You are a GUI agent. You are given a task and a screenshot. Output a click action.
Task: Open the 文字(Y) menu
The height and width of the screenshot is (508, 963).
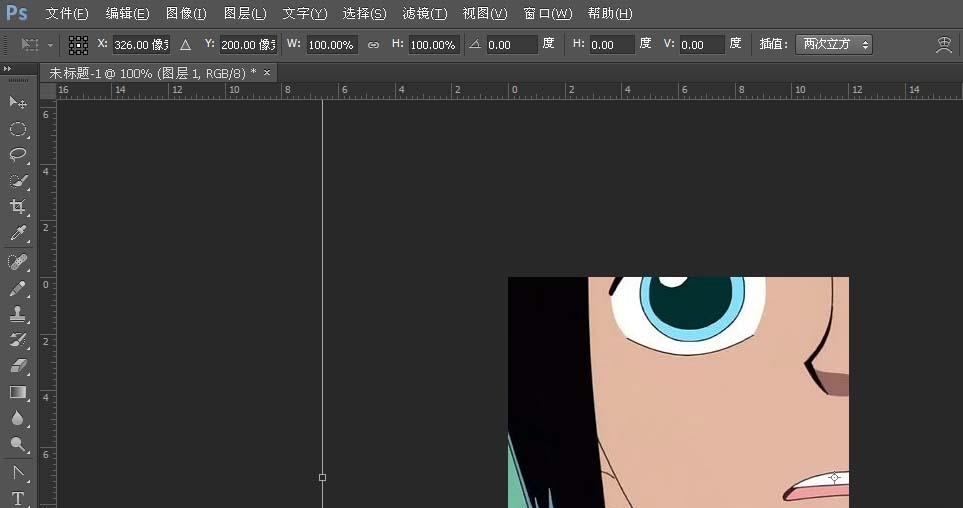coord(305,13)
